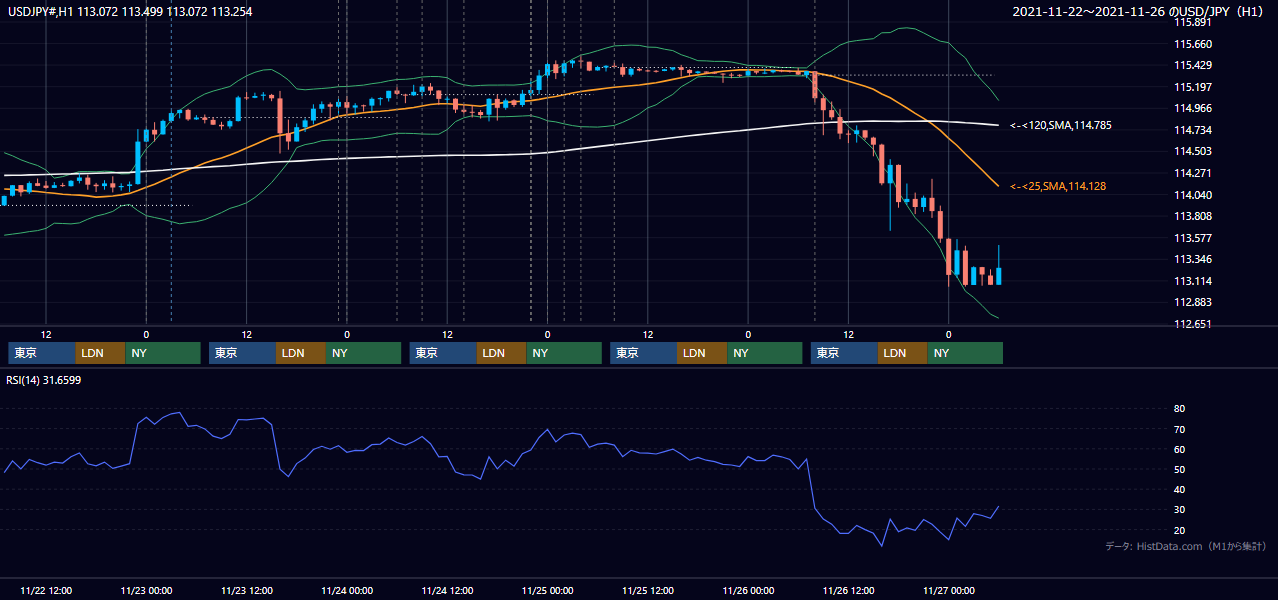Image resolution: width=1278 pixels, height=600 pixels.
Task: Click price axis label 114.734
Action: (x=1192, y=130)
